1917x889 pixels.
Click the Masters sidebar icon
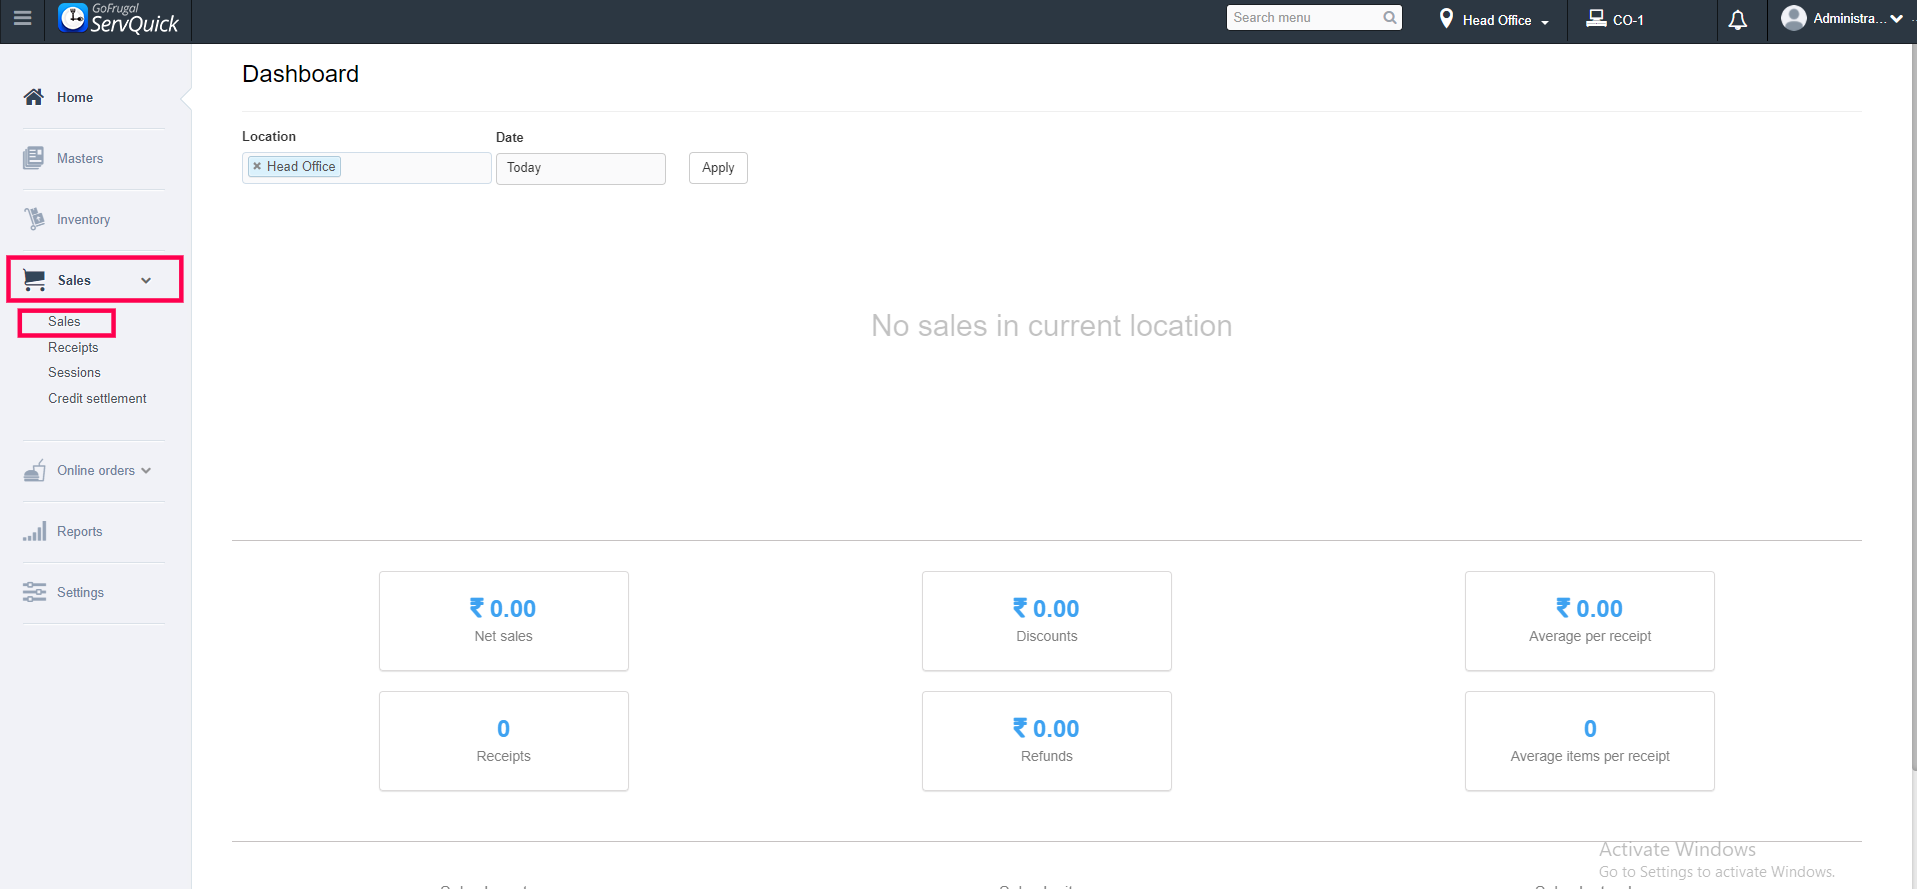[x=34, y=158]
